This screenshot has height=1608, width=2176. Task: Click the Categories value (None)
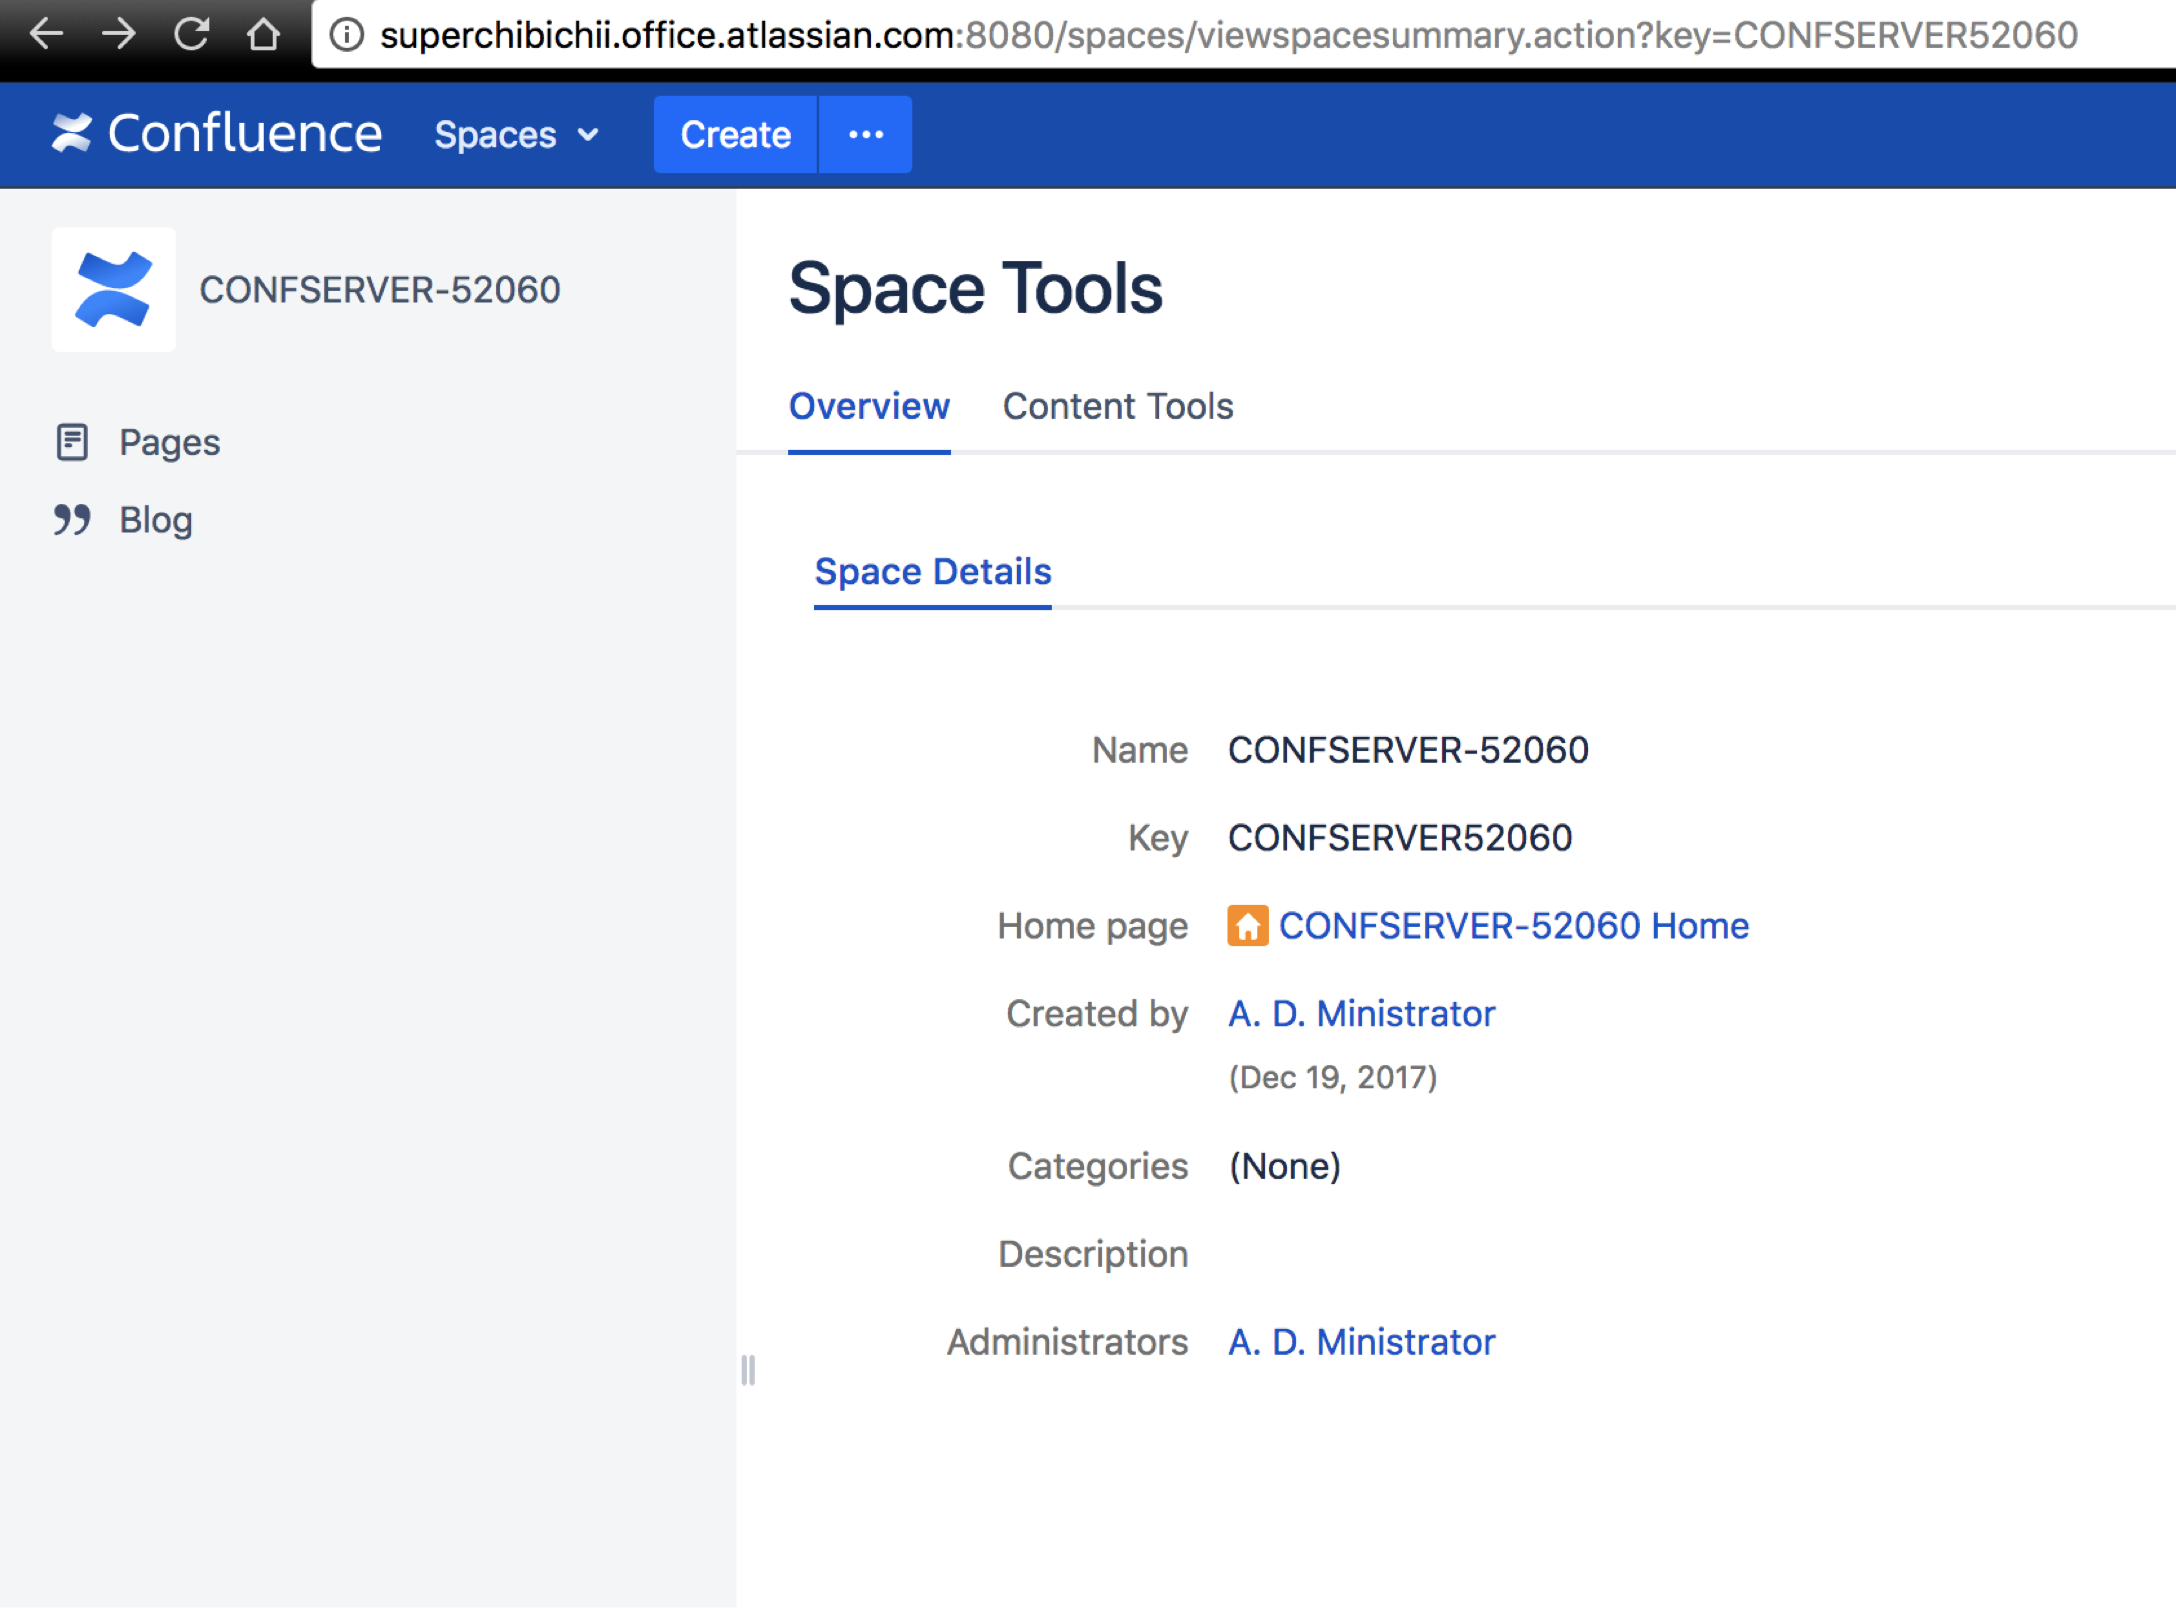click(1285, 1166)
